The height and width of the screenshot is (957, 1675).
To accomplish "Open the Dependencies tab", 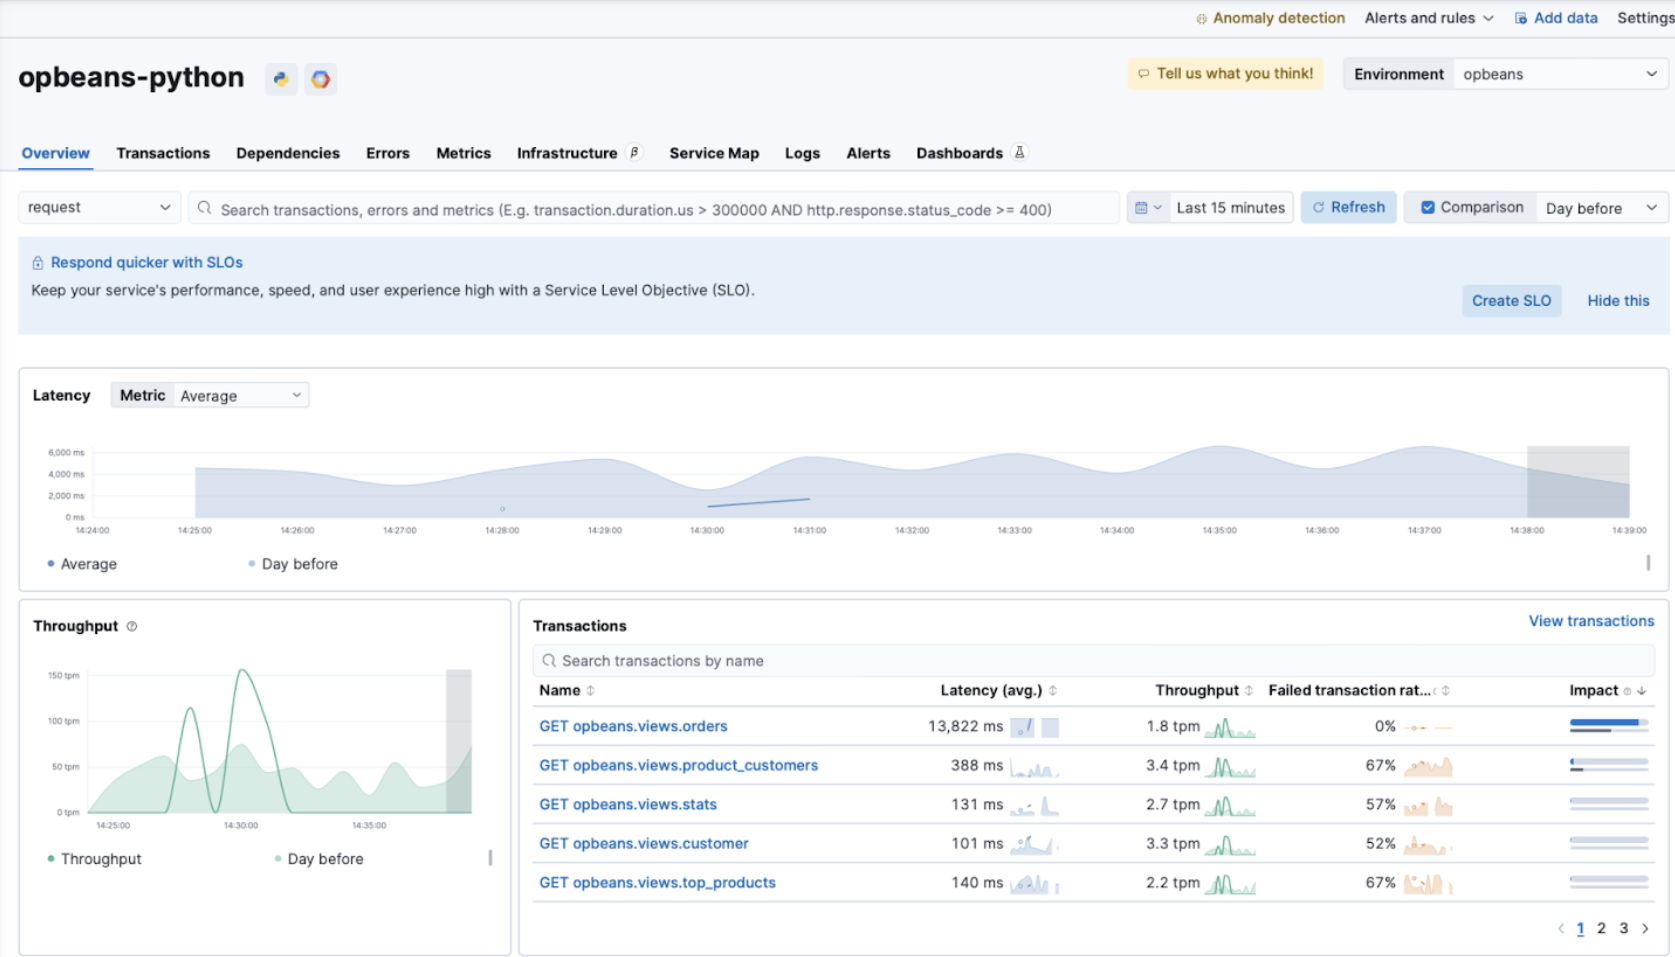I will click(288, 153).
